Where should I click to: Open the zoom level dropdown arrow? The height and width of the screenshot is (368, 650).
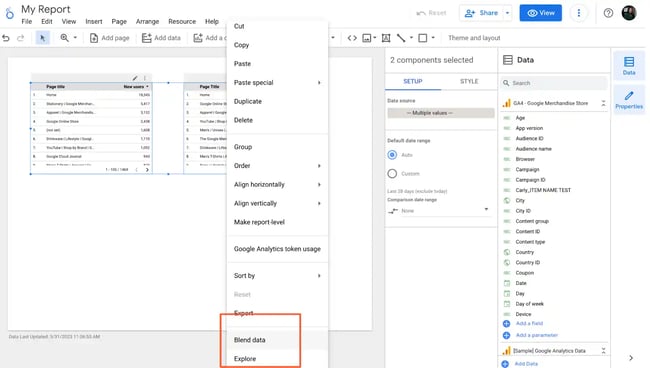point(75,38)
